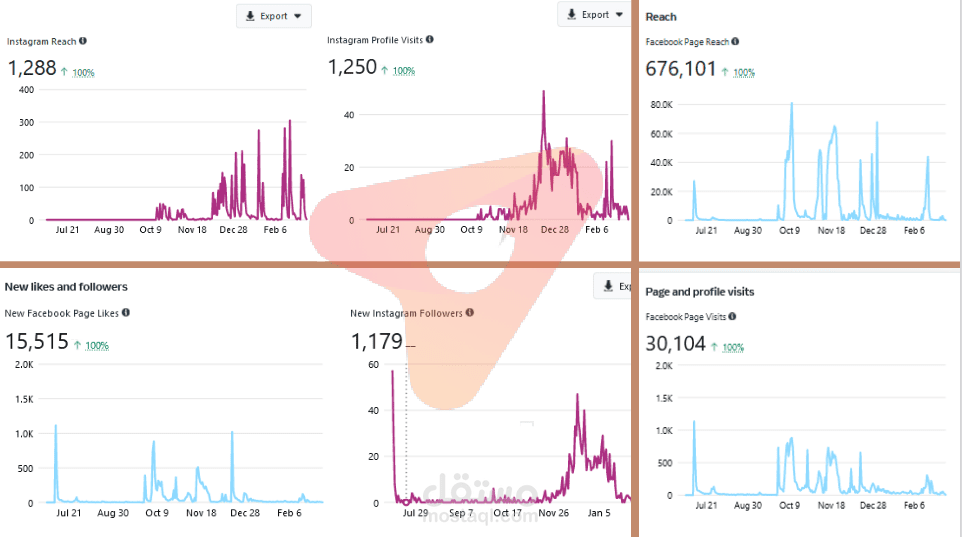Click the Instagram Reach value 1,288

pos(32,68)
